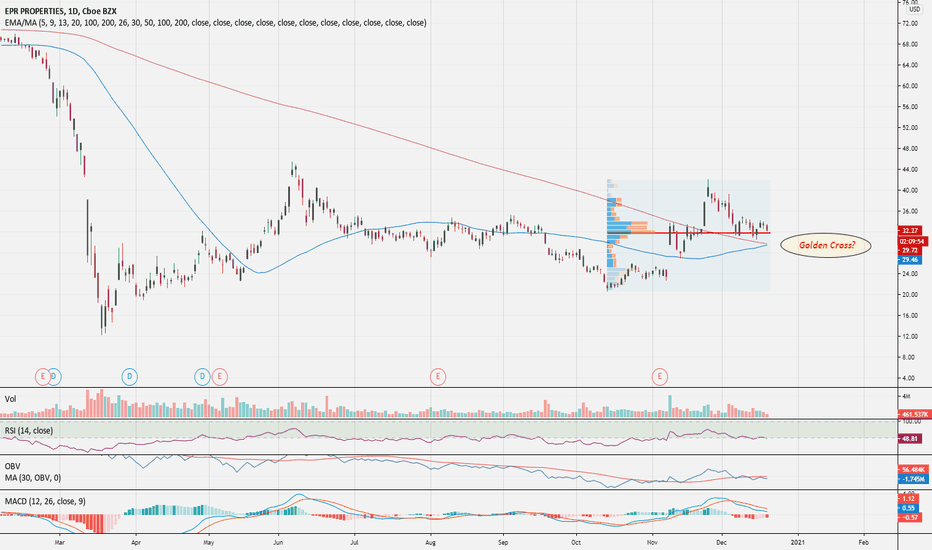Click the '2021' label on time axis
The image size is (932, 550).
[798, 542]
